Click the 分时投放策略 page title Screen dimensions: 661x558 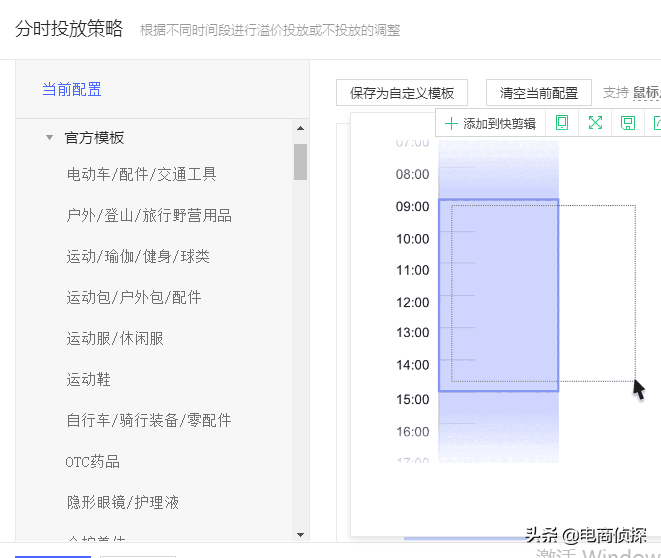69,29
